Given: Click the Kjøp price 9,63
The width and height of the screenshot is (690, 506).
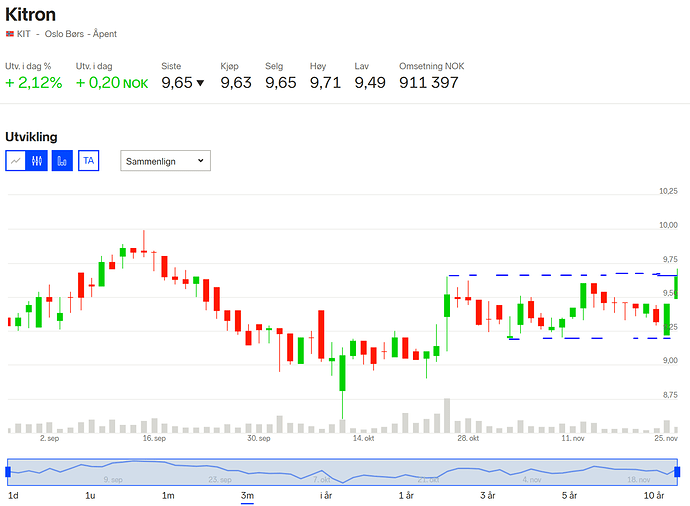Looking at the screenshot, I should 236,83.
